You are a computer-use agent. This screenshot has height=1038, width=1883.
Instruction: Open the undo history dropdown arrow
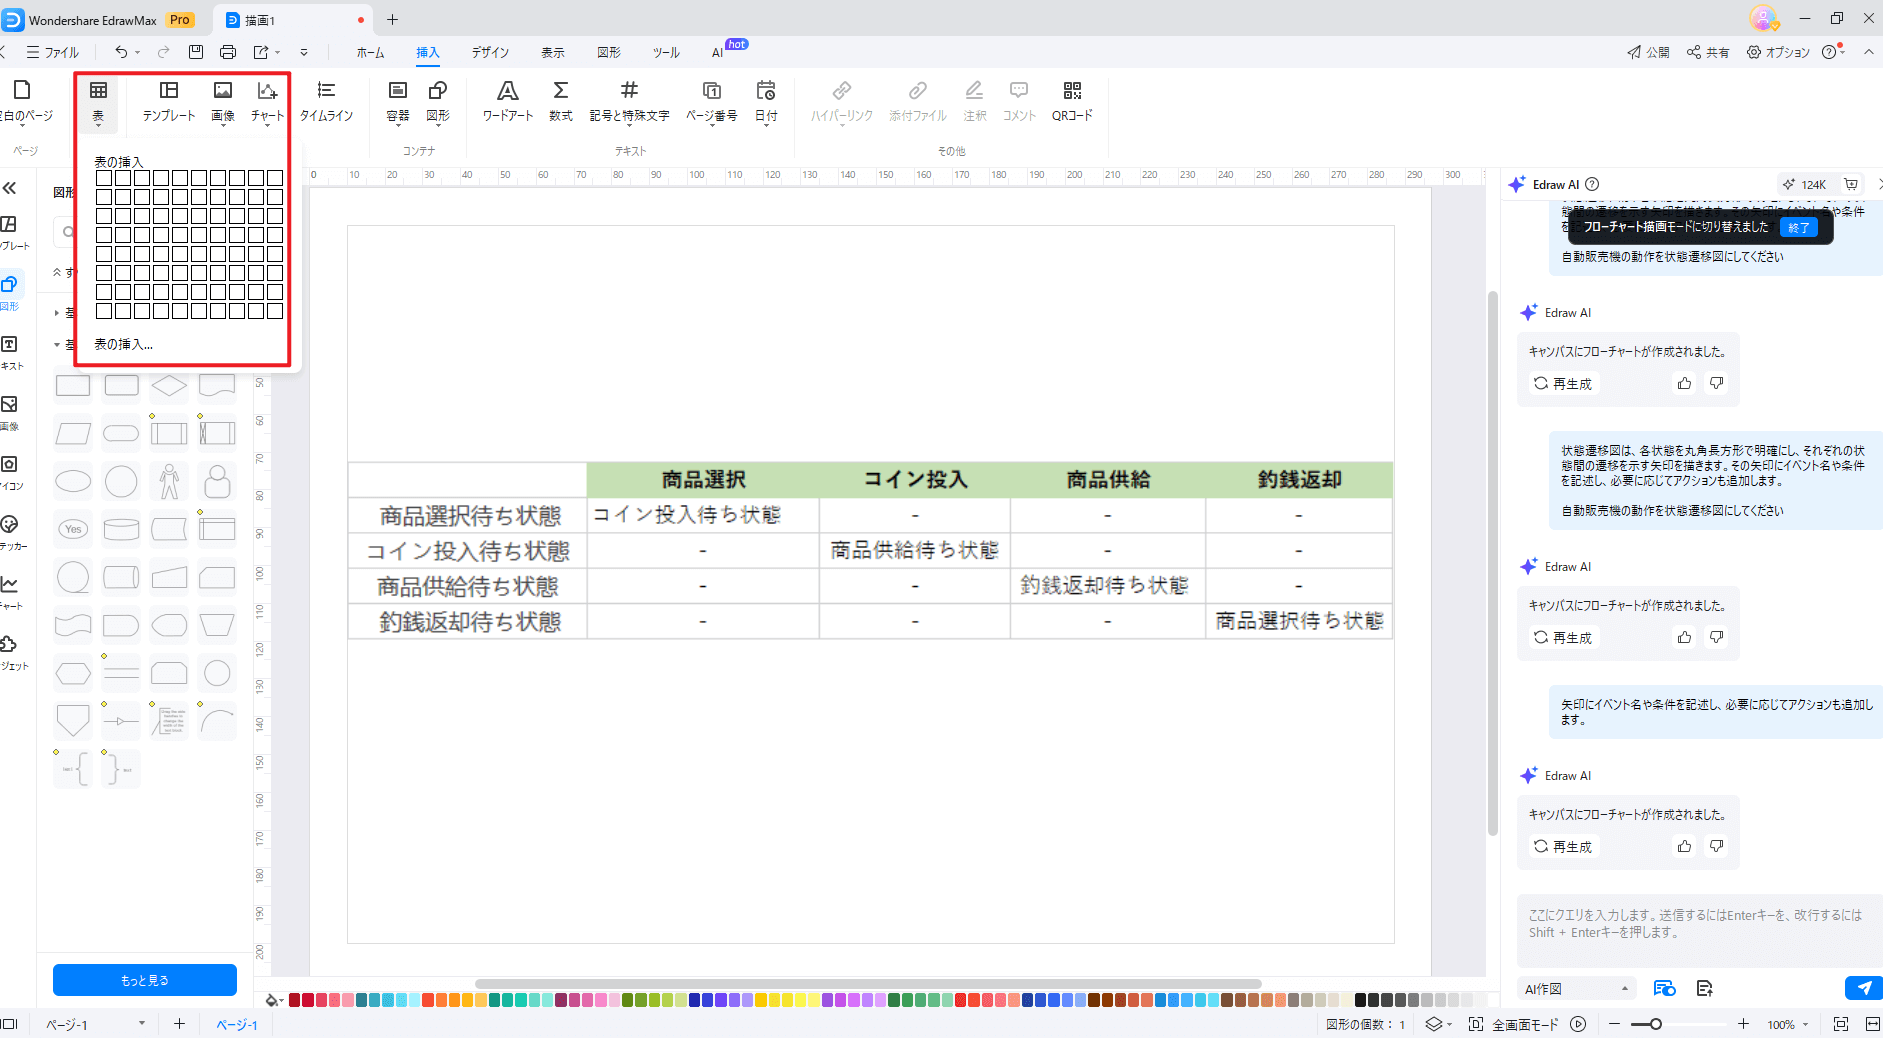[x=138, y=52]
